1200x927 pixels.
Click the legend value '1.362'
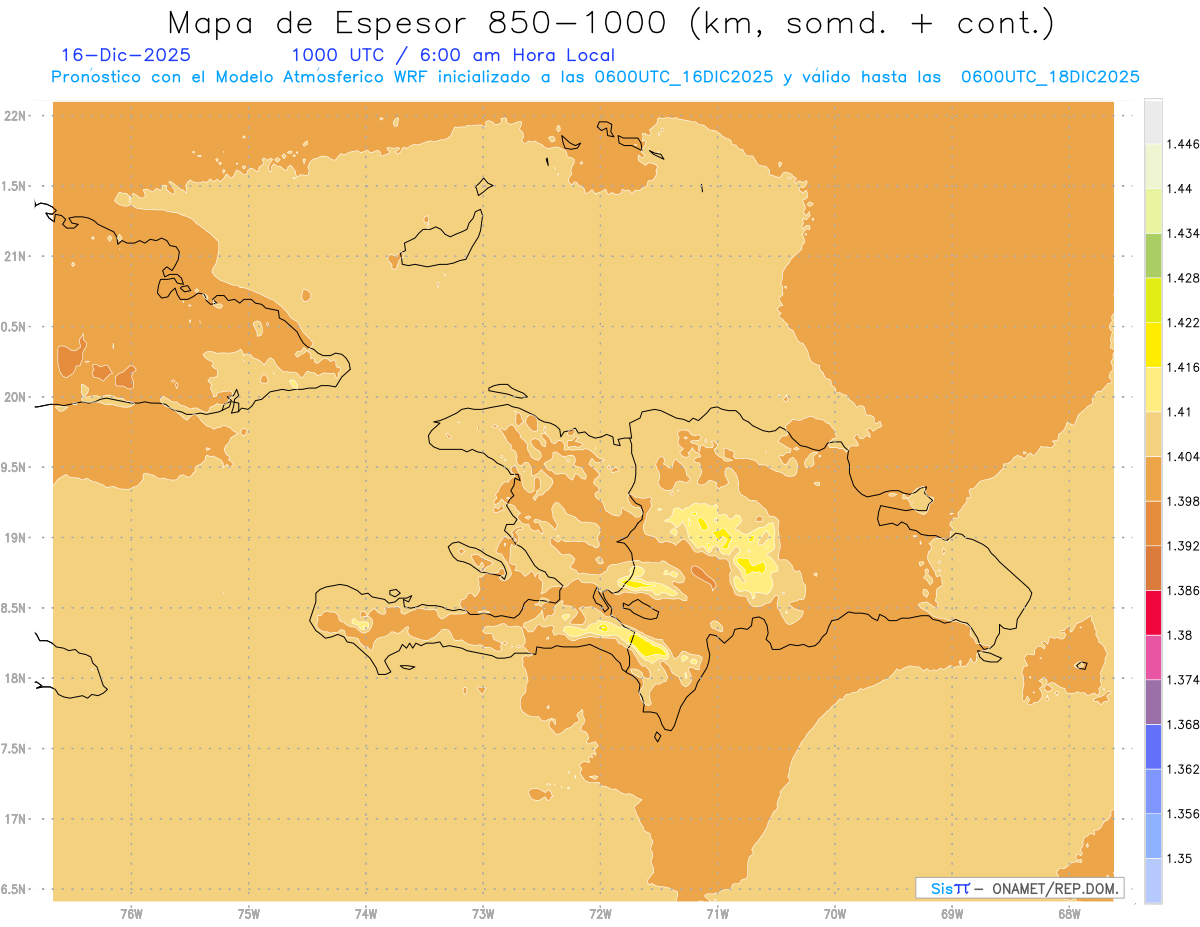(x=1183, y=769)
